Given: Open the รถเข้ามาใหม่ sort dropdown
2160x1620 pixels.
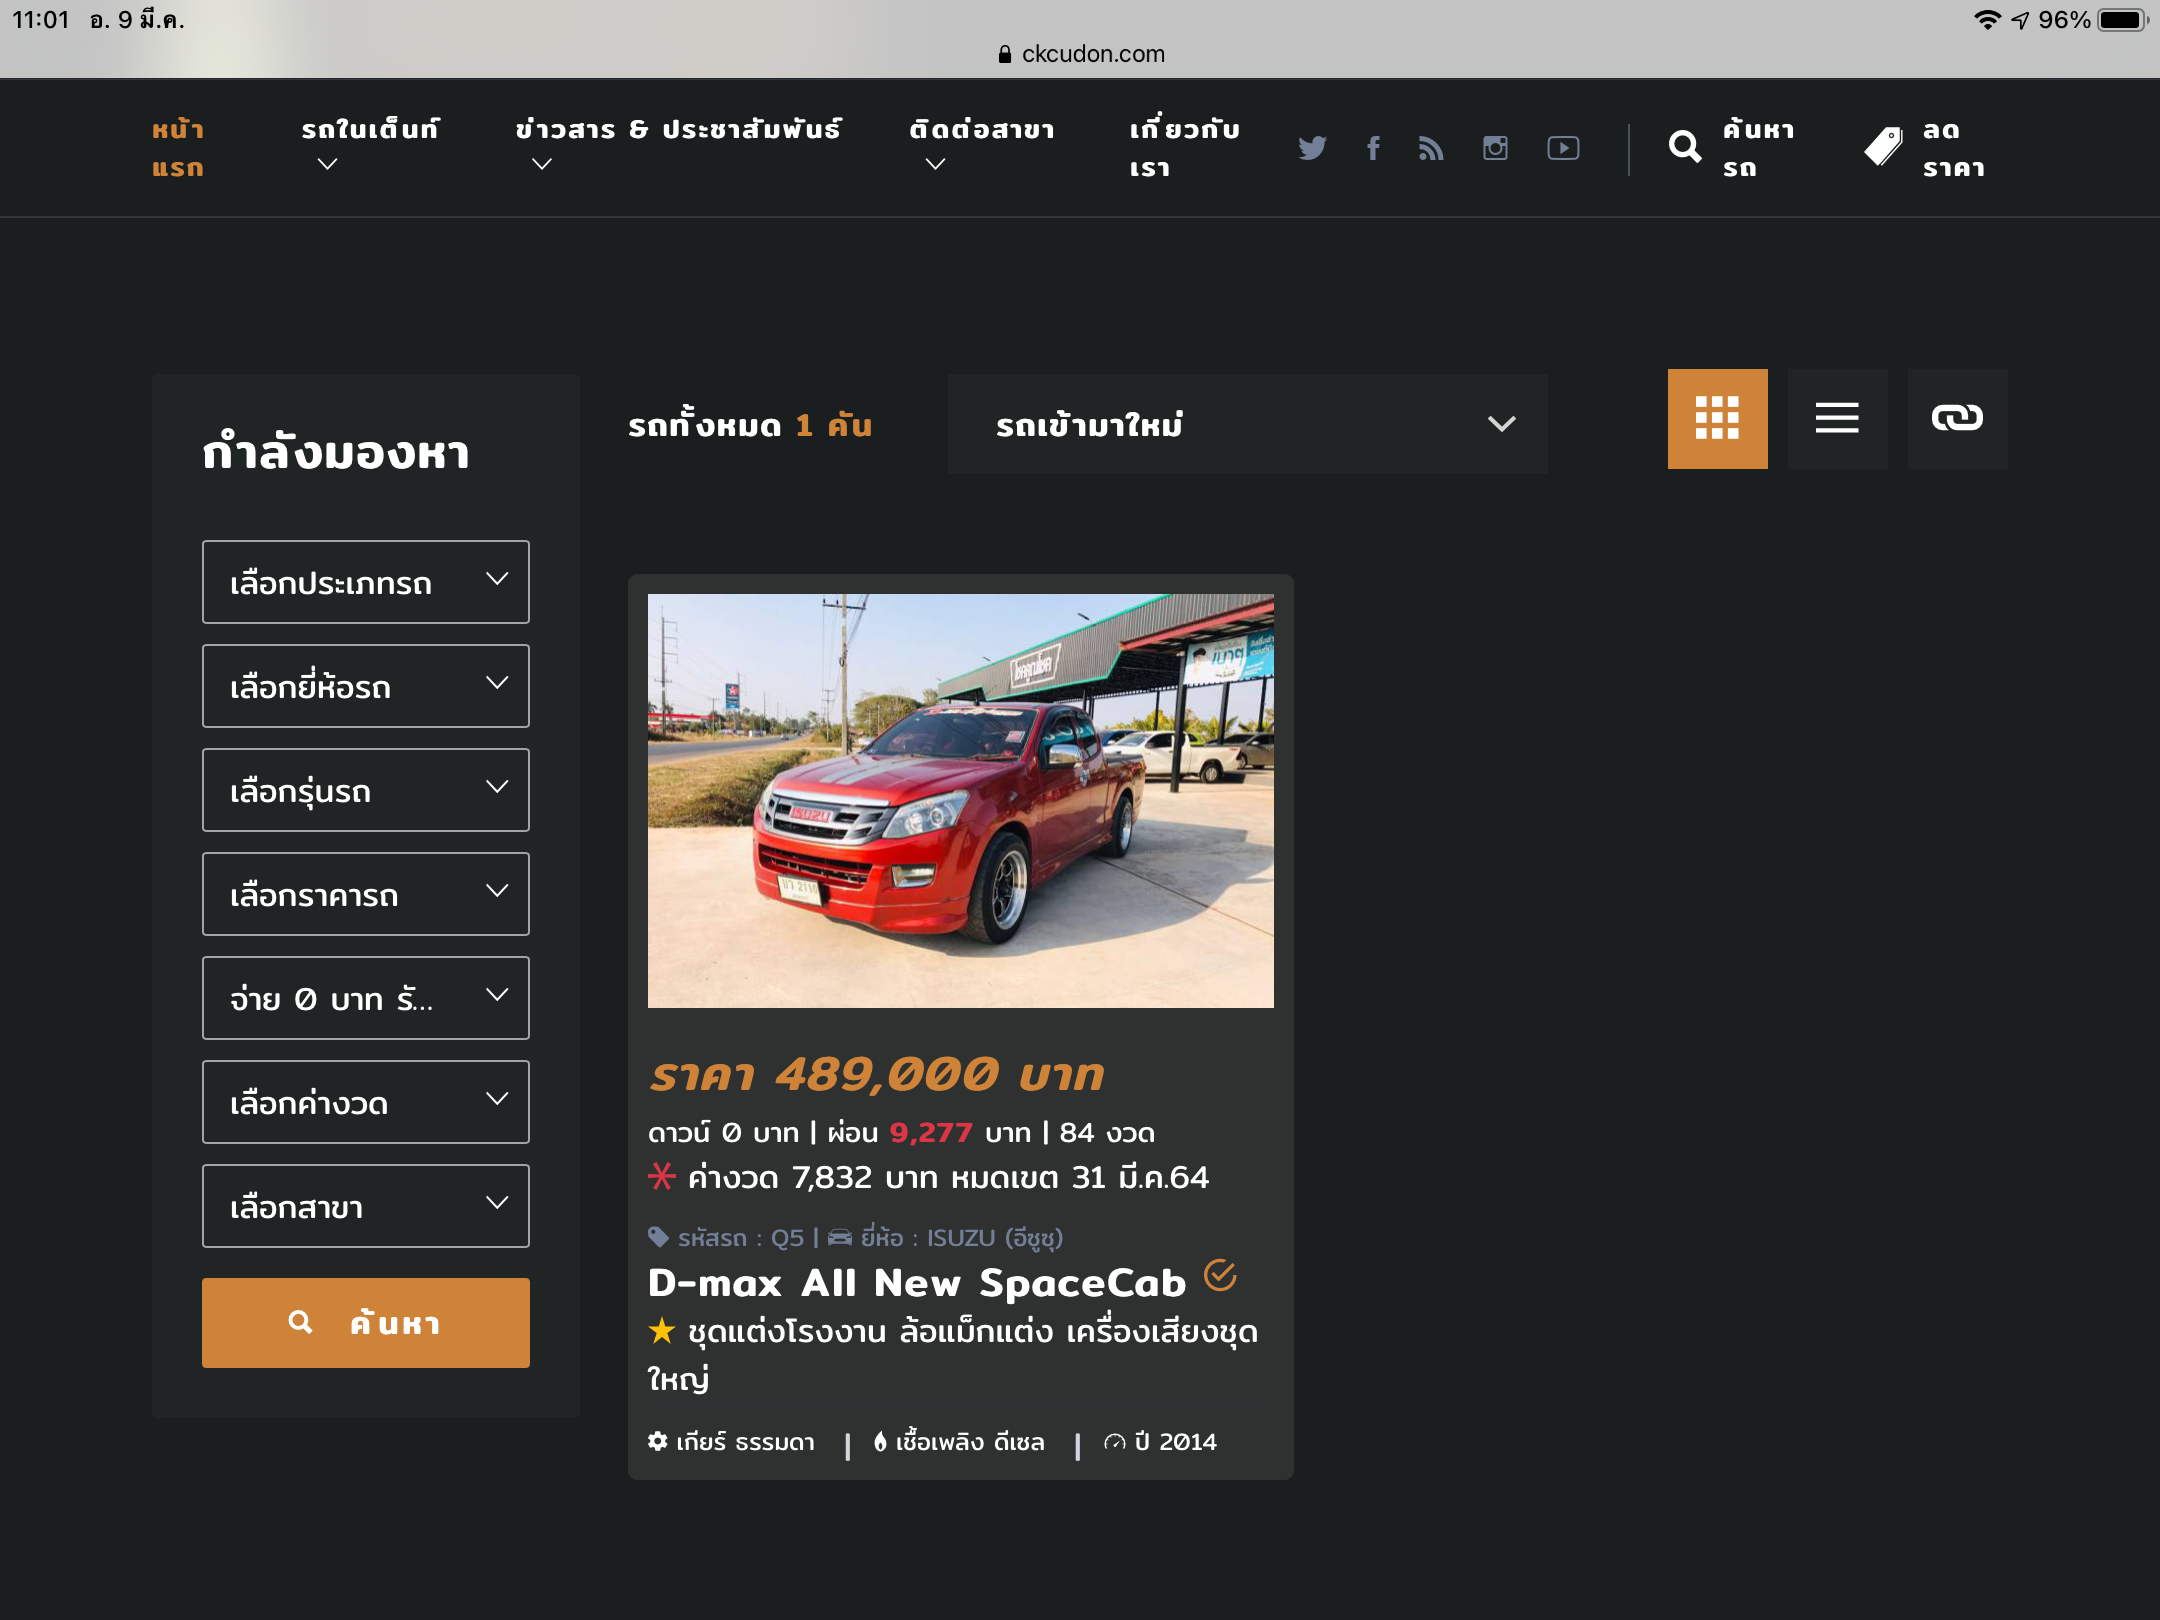Looking at the screenshot, I should tap(1247, 424).
